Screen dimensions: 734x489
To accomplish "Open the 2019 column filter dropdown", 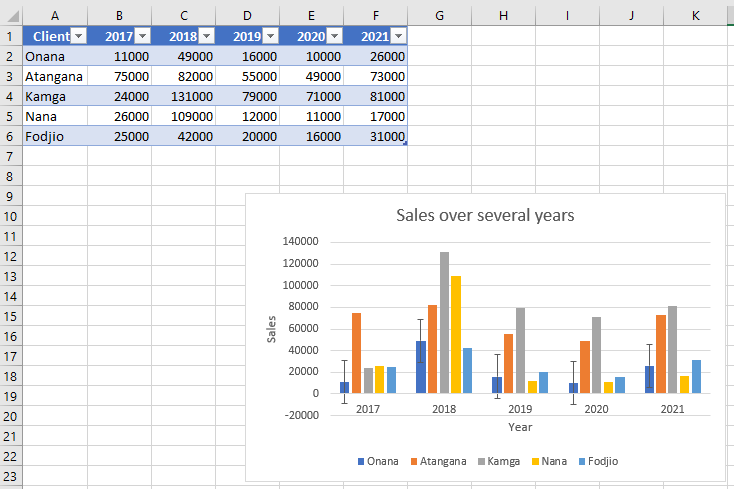I will click(x=271, y=36).
